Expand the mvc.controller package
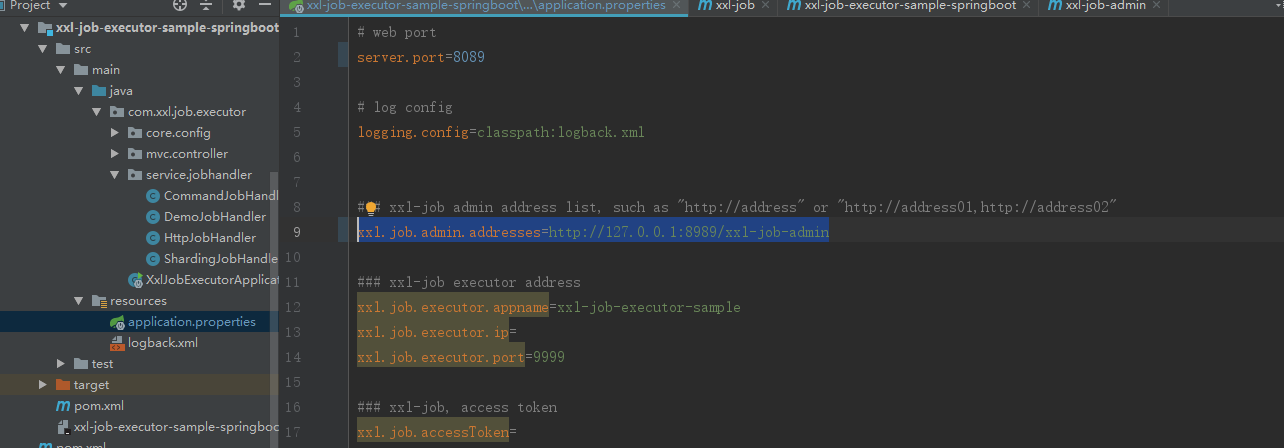This screenshot has height=448, width=1284. [x=115, y=154]
